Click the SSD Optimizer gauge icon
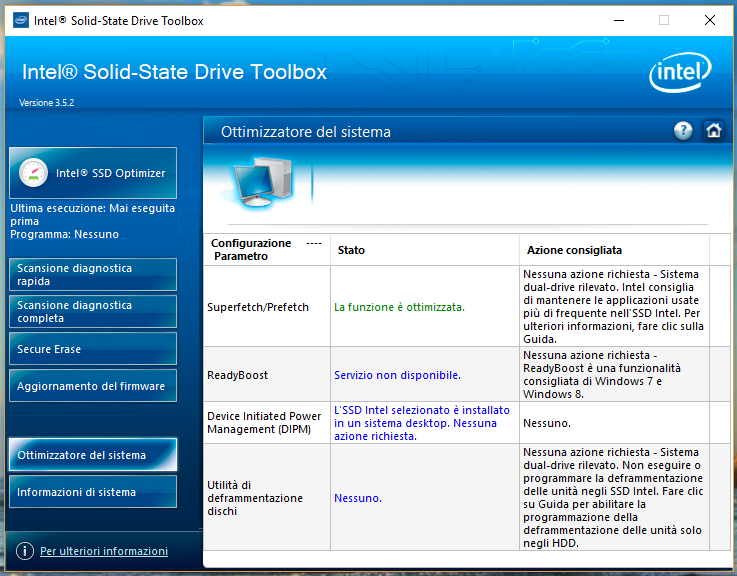737x576 pixels. 33,173
